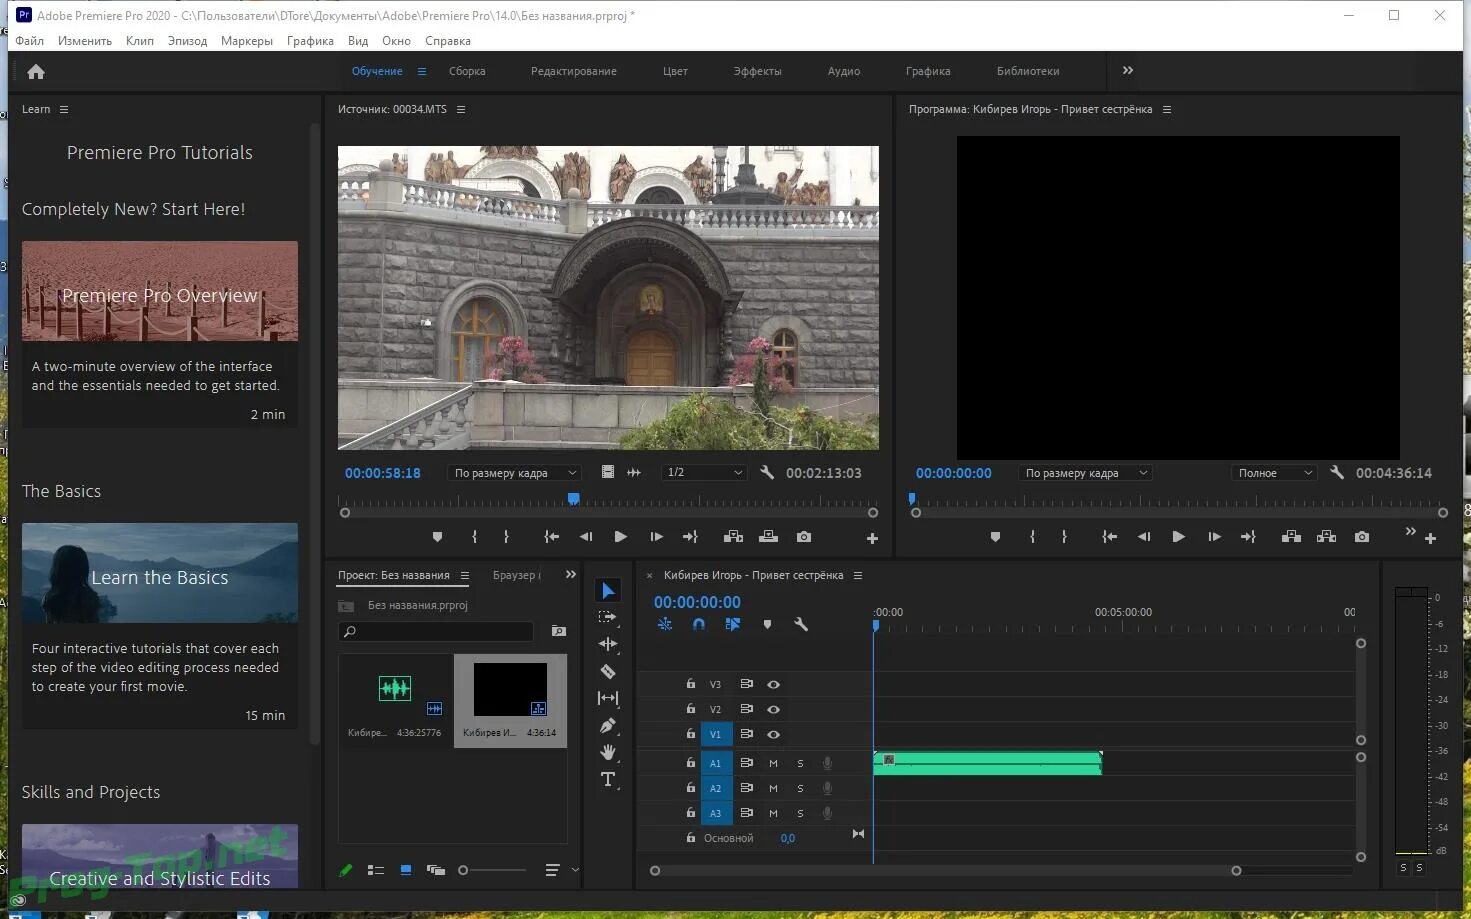Mute audio track A1

coord(773,763)
